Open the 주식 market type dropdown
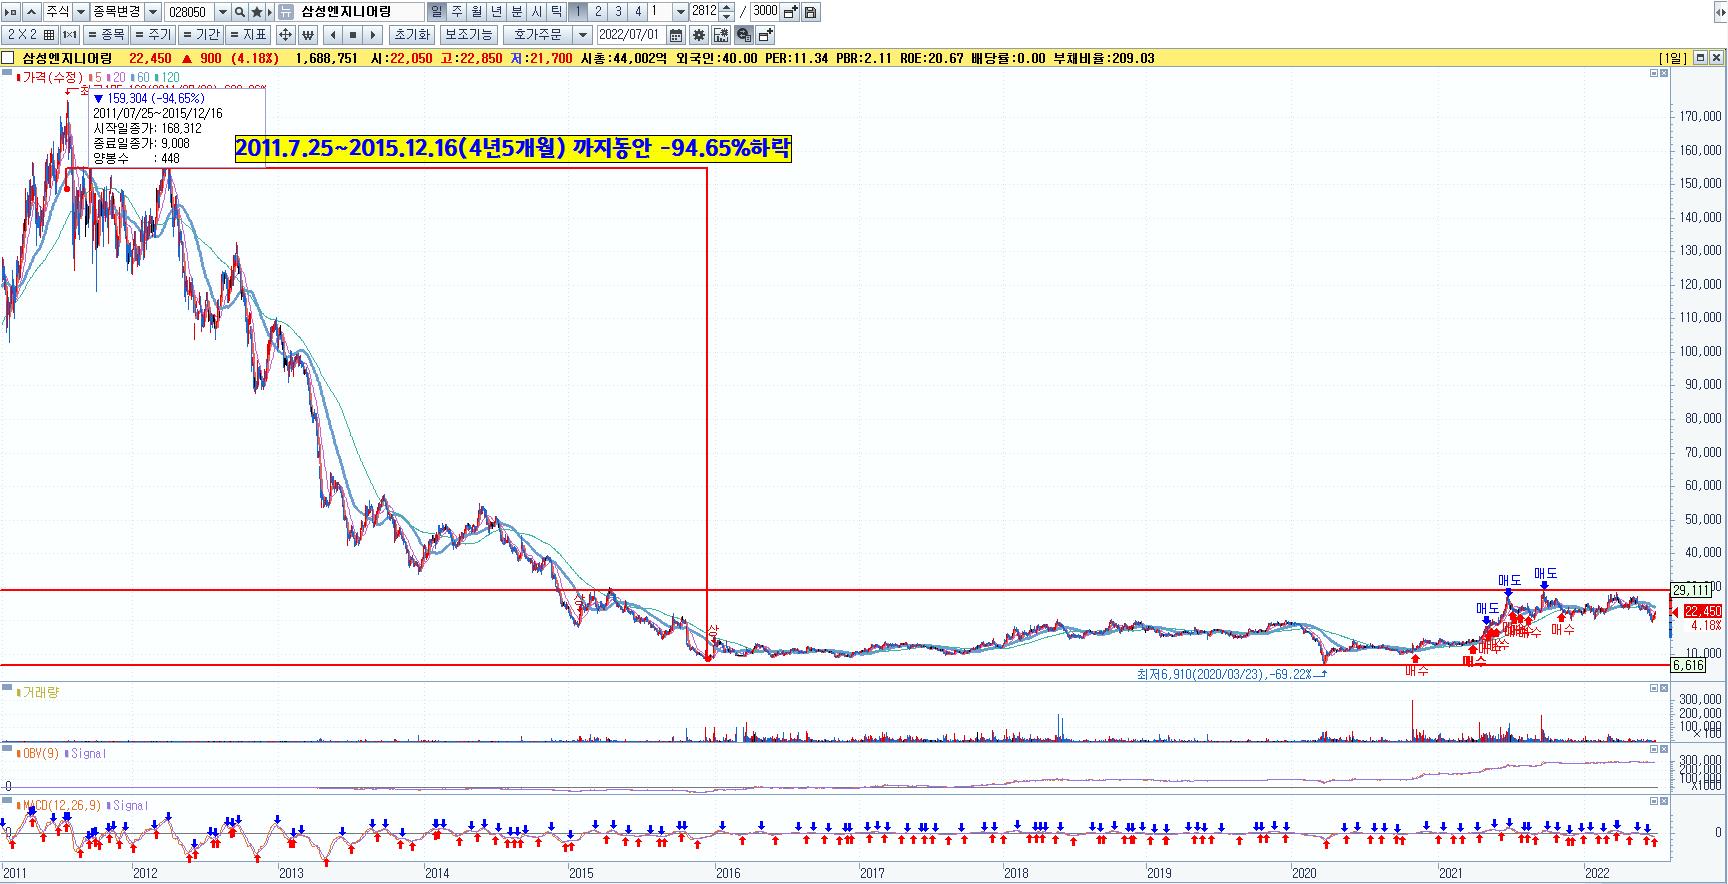 pos(81,12)
